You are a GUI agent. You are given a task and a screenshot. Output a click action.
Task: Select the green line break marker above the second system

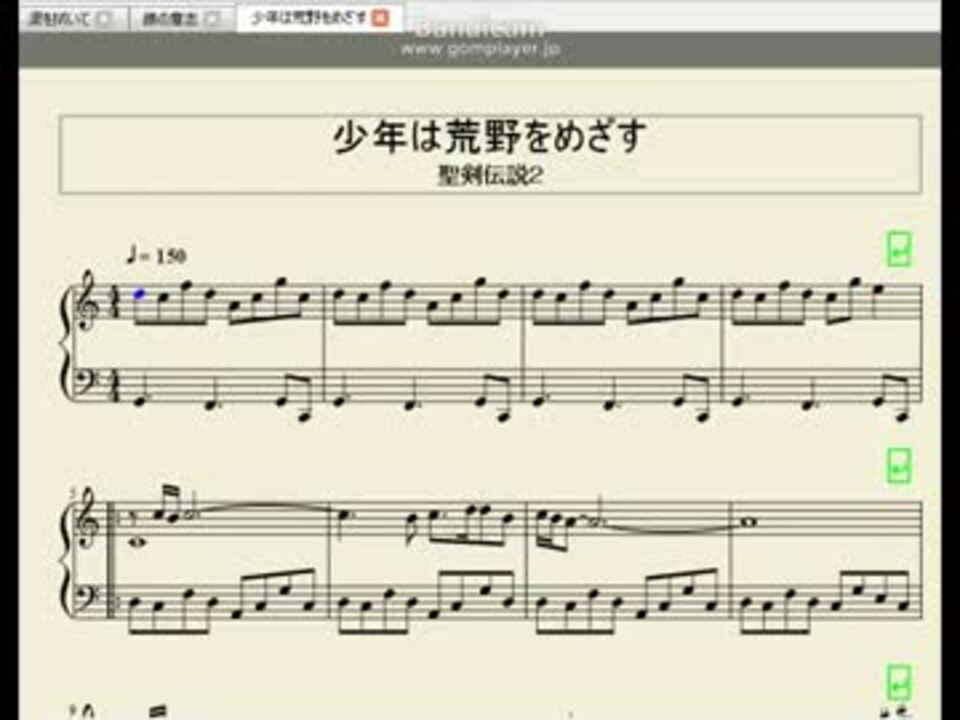pyautogui.click(x=899, y=465)
